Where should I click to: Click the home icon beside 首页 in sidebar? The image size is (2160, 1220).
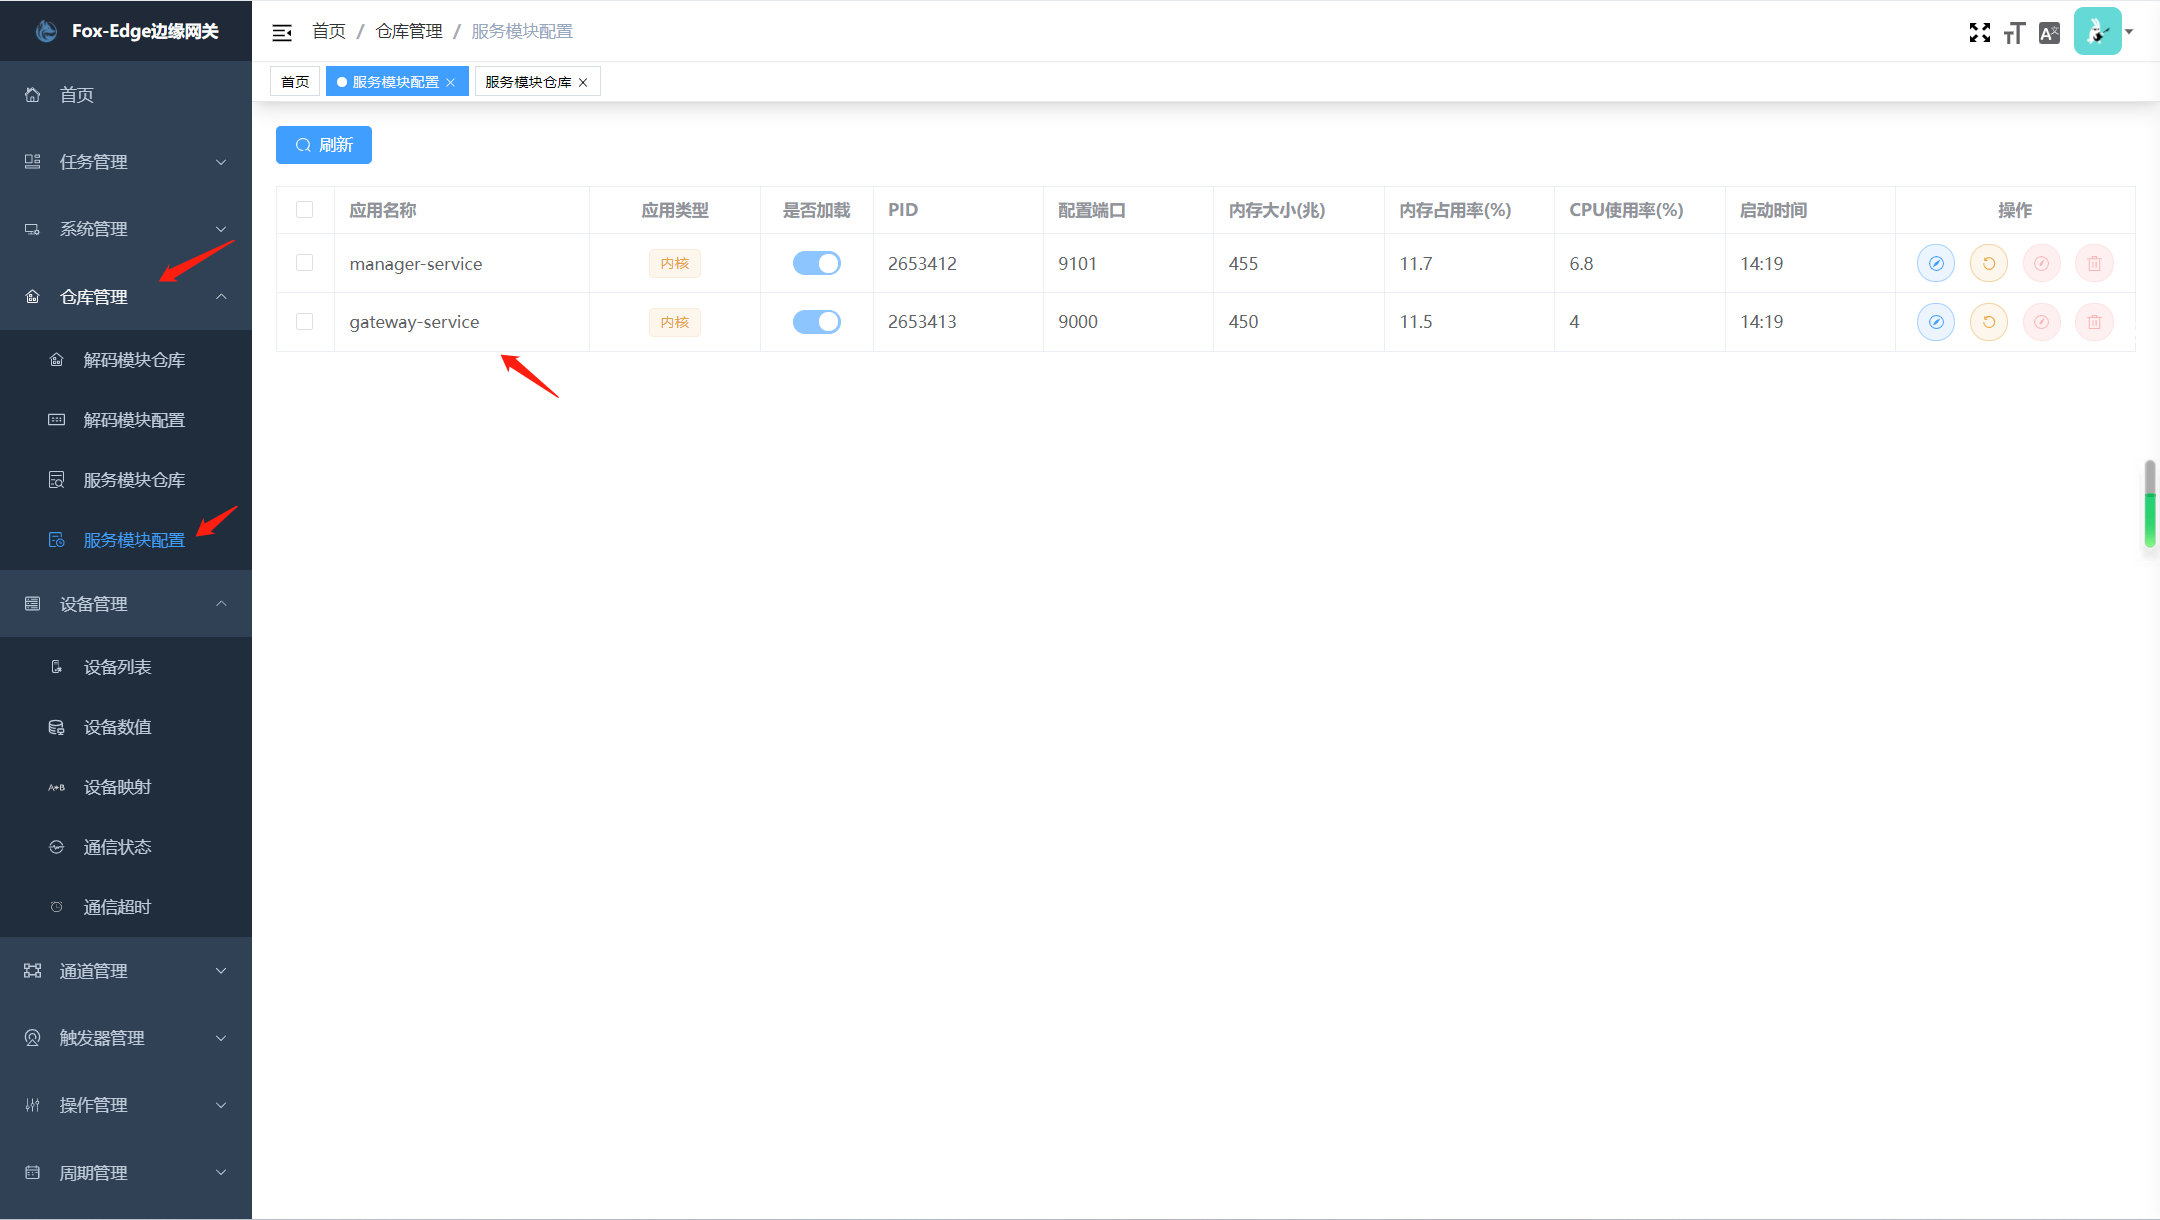[x=32, y=95]
